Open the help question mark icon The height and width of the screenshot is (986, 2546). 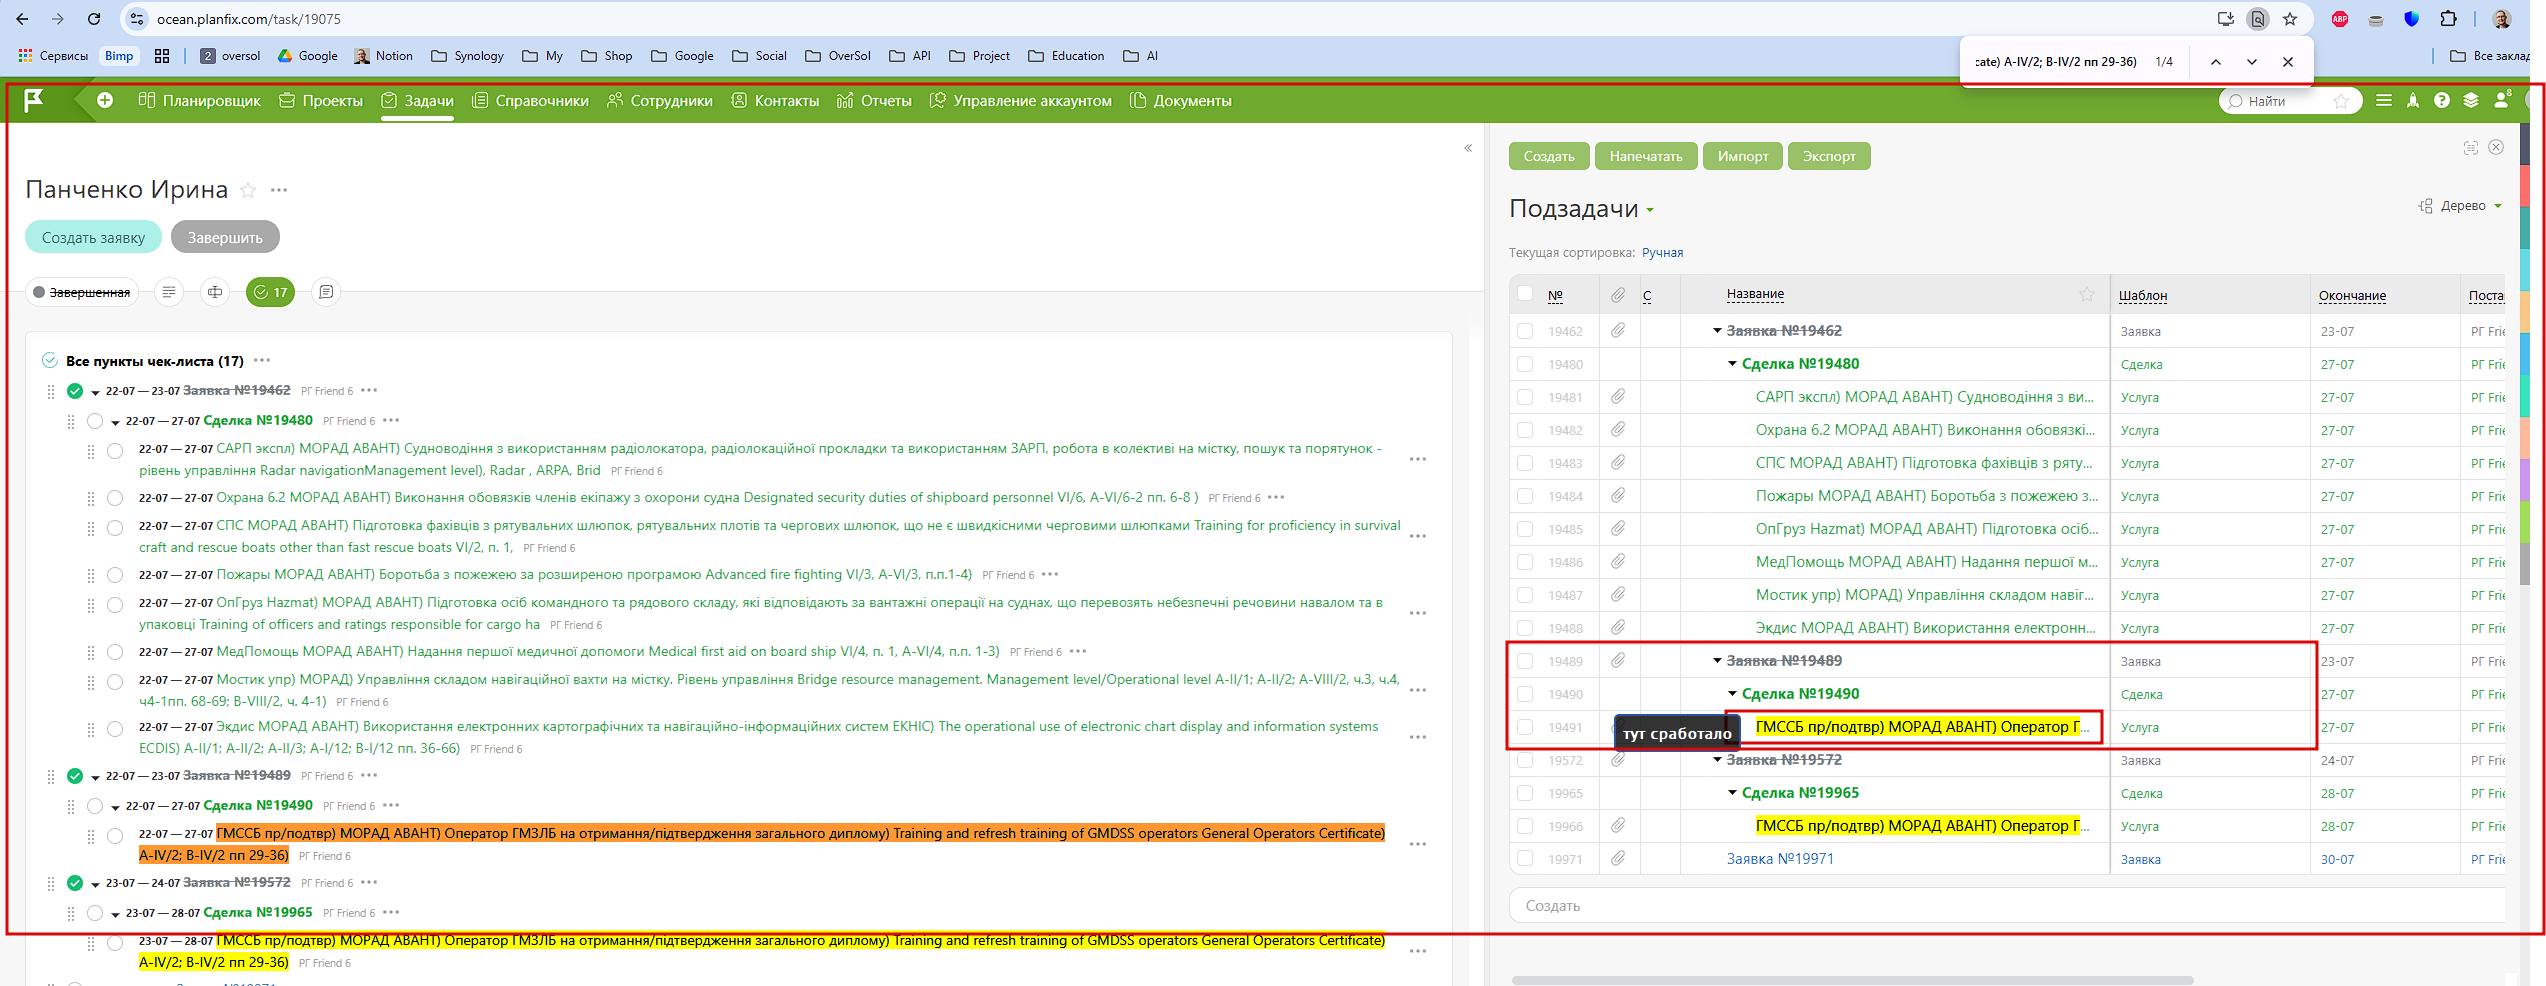(2442, 100)
